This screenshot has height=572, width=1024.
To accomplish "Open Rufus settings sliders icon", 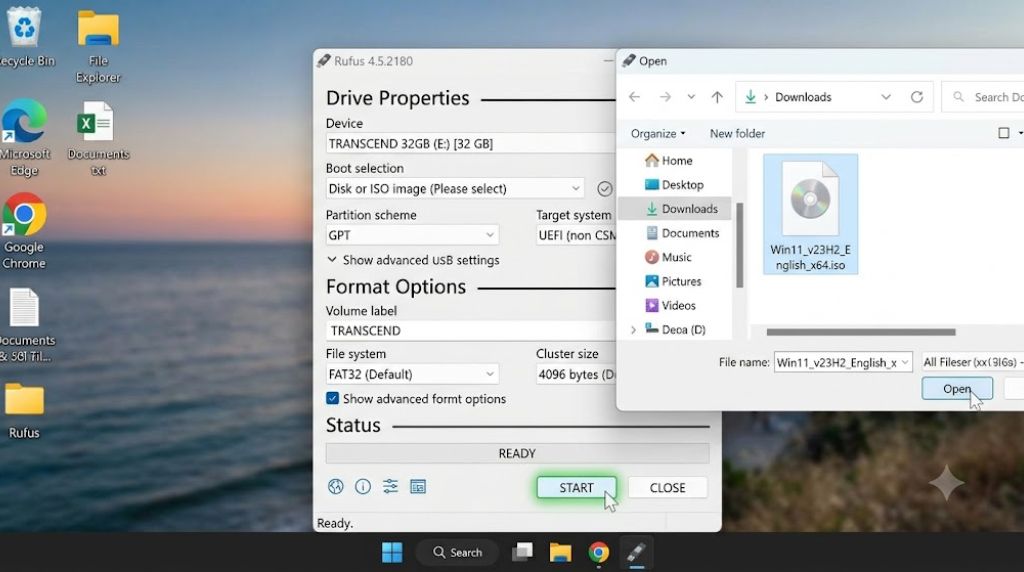I will pyautogui.click(x=391, y=486).
